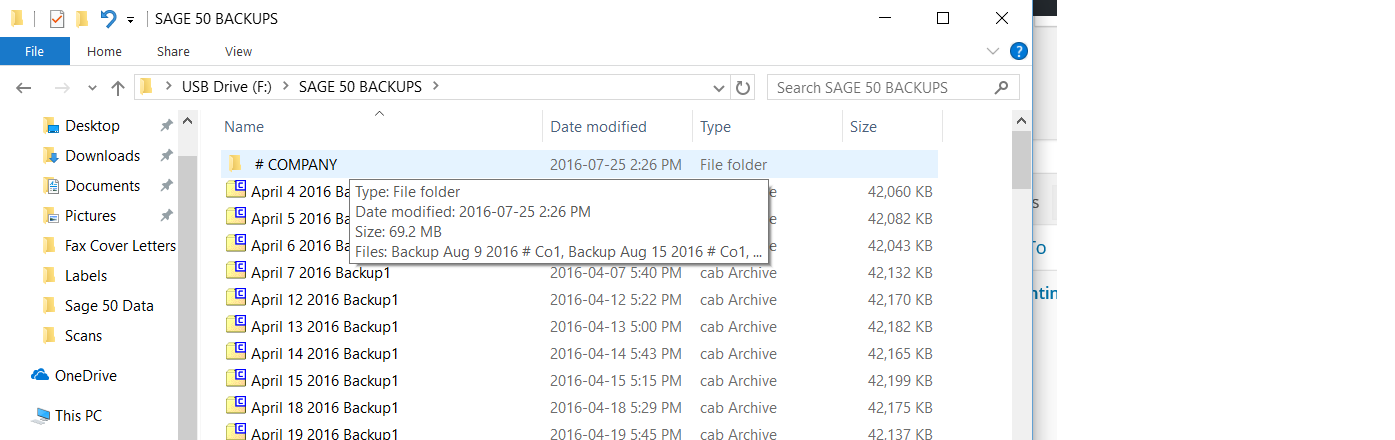Click the OneDrive cloud icon

pyautogui.click(x=40, y=376)
